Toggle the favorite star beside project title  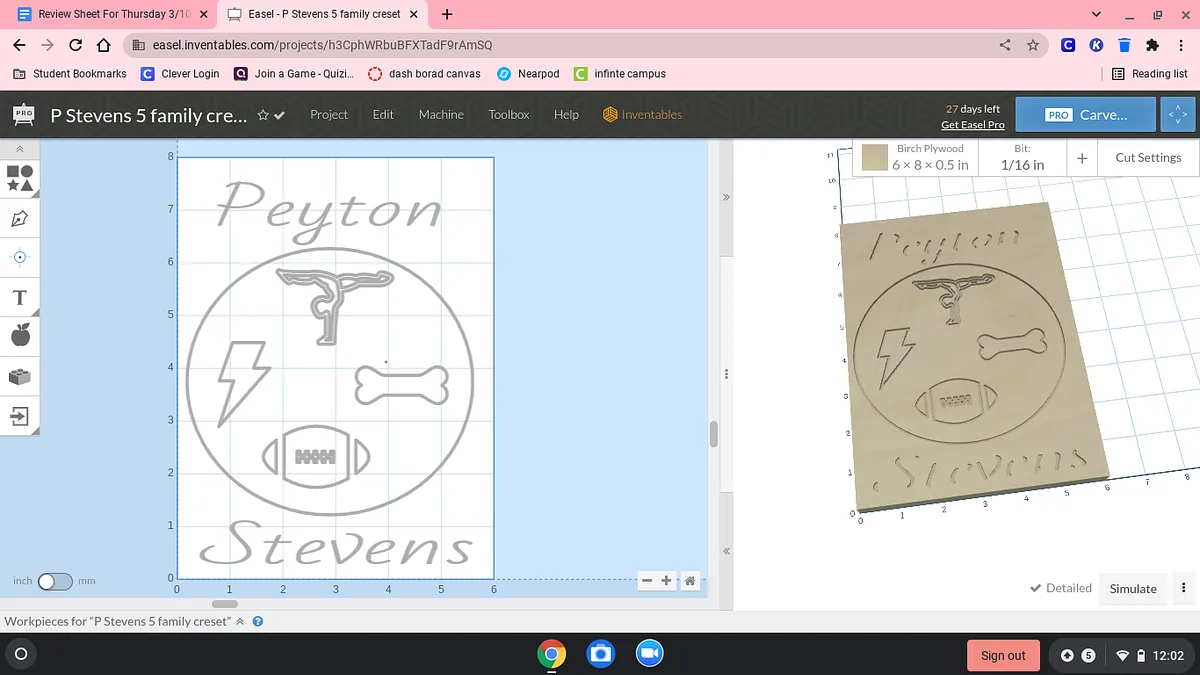pos(263,115)
